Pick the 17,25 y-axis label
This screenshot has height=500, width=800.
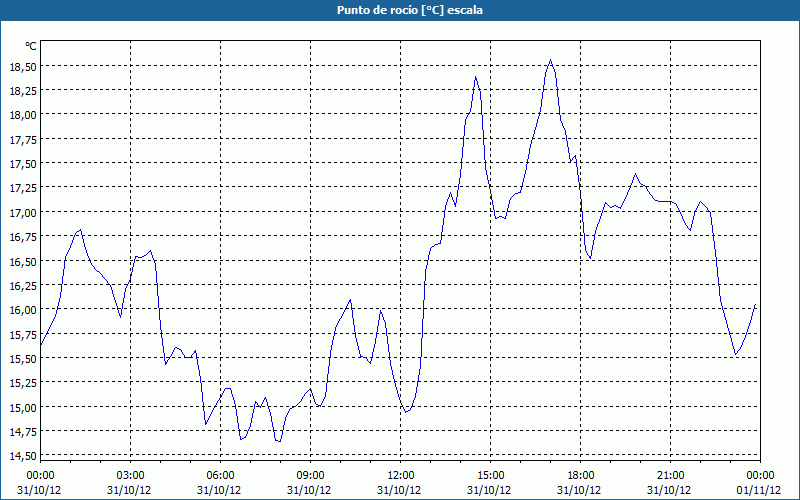(x=23, y=188)
